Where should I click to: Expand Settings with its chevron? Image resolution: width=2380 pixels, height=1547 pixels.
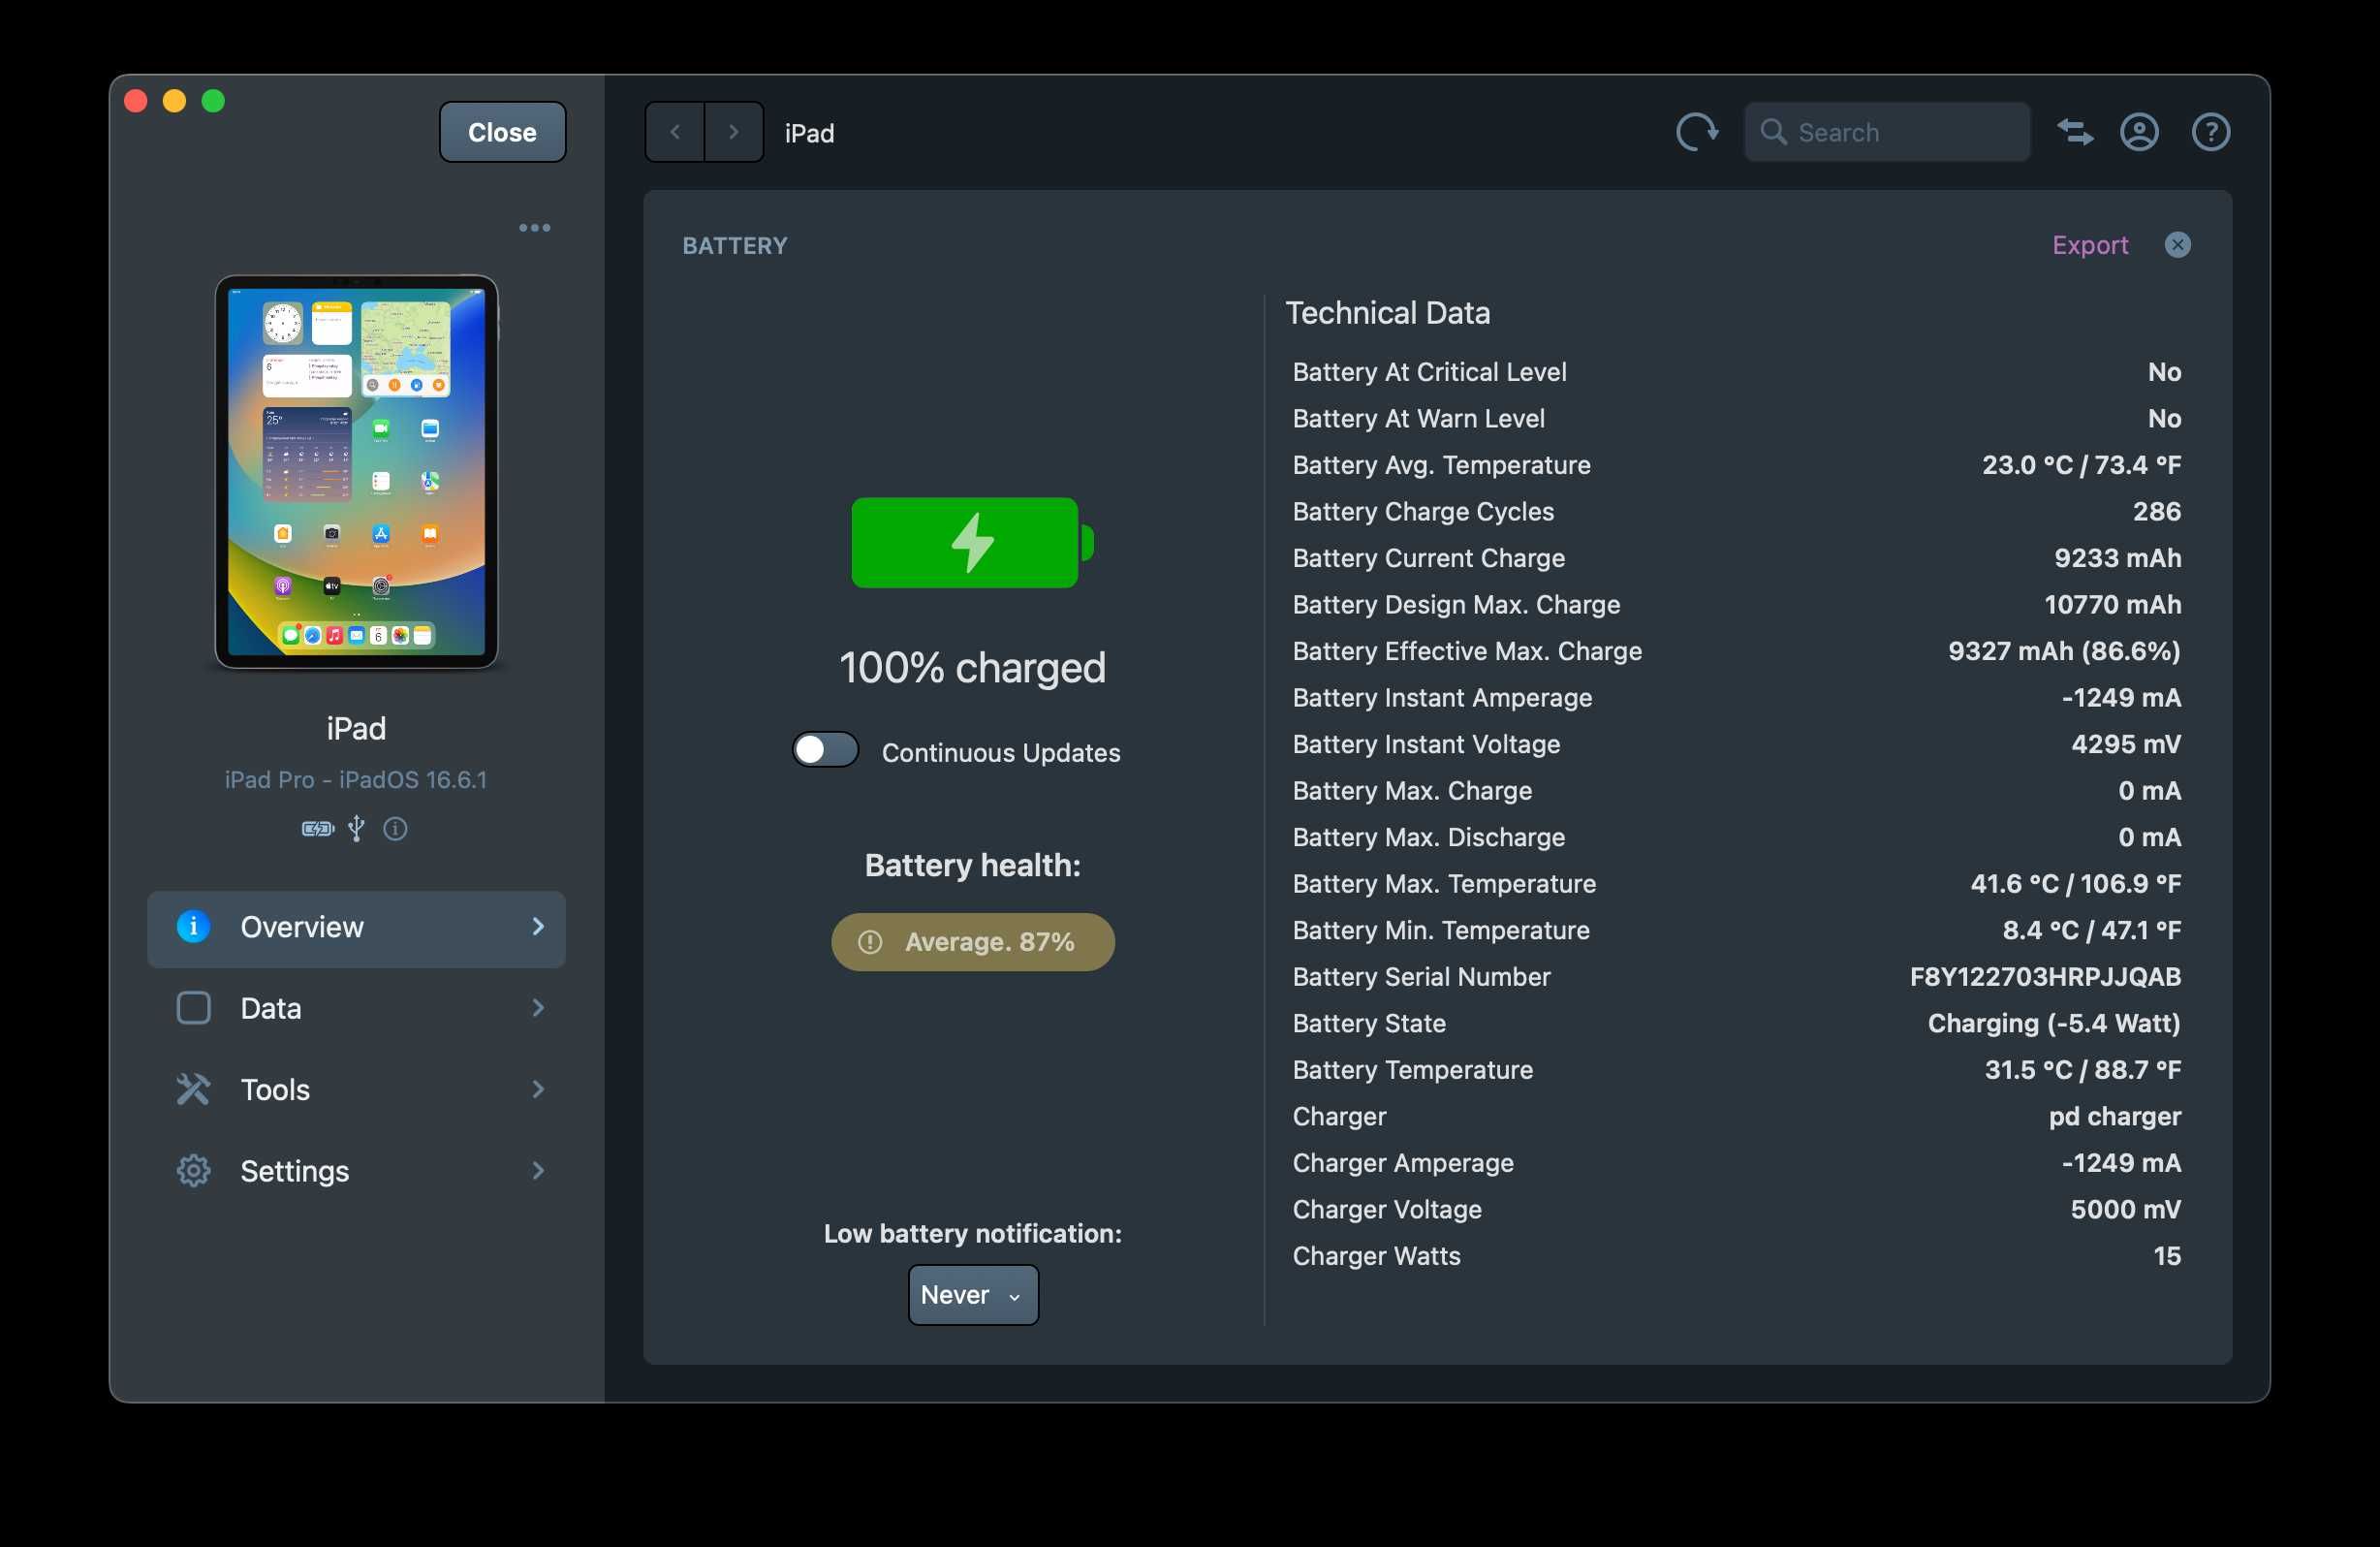pyautogui.click(x=538, y=1170)
